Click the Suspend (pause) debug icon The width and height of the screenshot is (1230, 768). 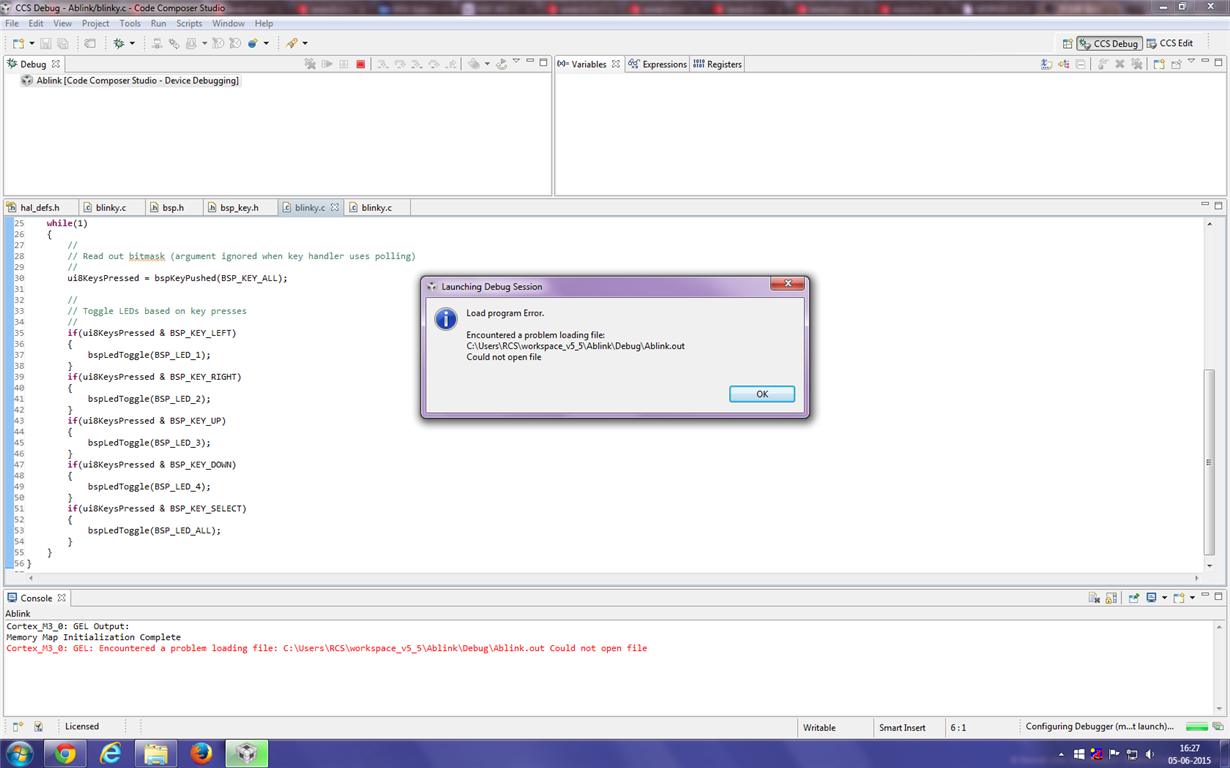[345, 63]
